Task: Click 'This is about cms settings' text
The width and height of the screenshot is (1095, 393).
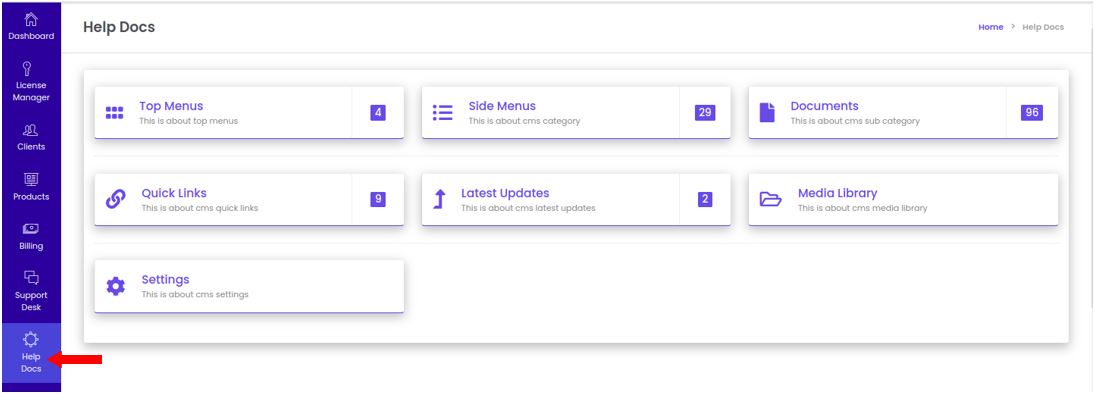Action: click(x=195, y=295)
